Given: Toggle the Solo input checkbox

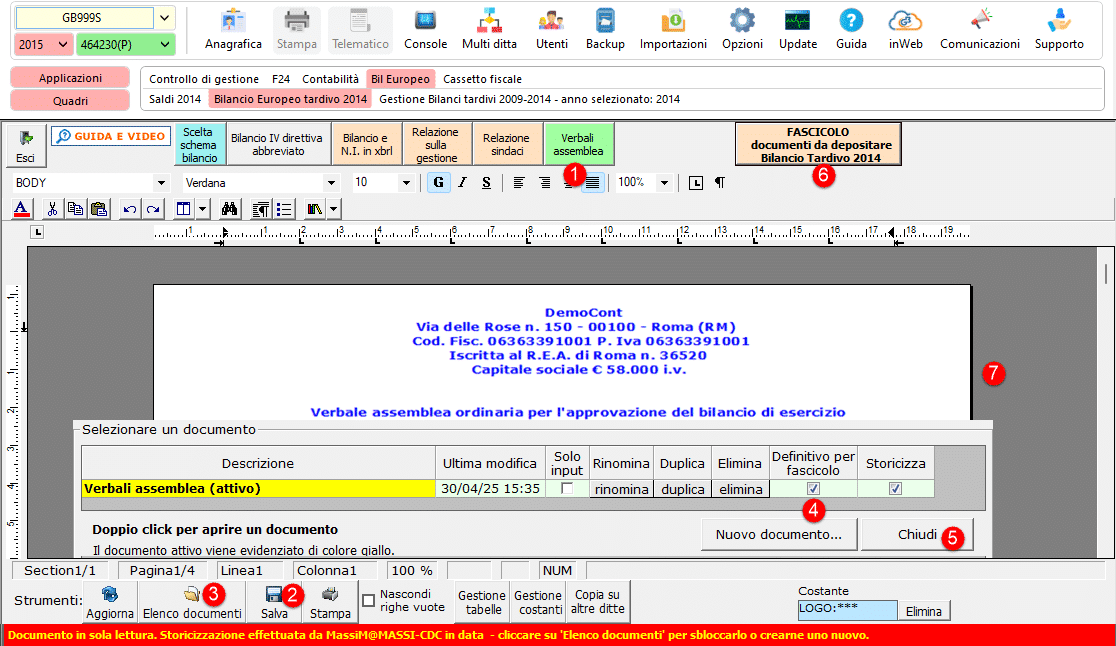Looking at the screenshot, I should click(x=567, y=489).
